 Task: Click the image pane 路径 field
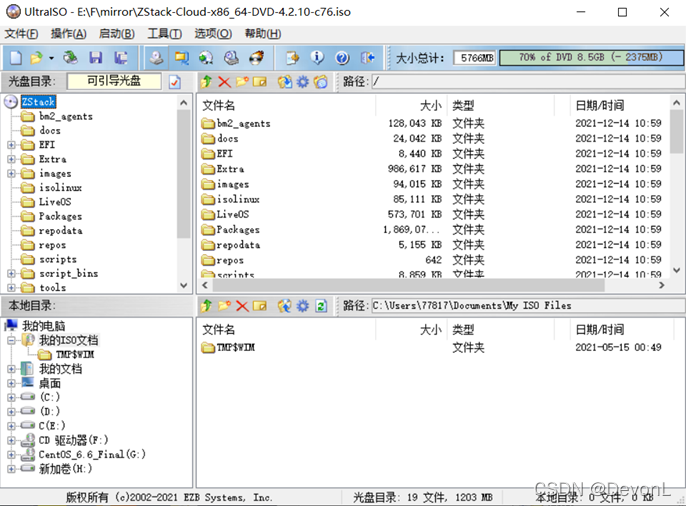point(528,81)
